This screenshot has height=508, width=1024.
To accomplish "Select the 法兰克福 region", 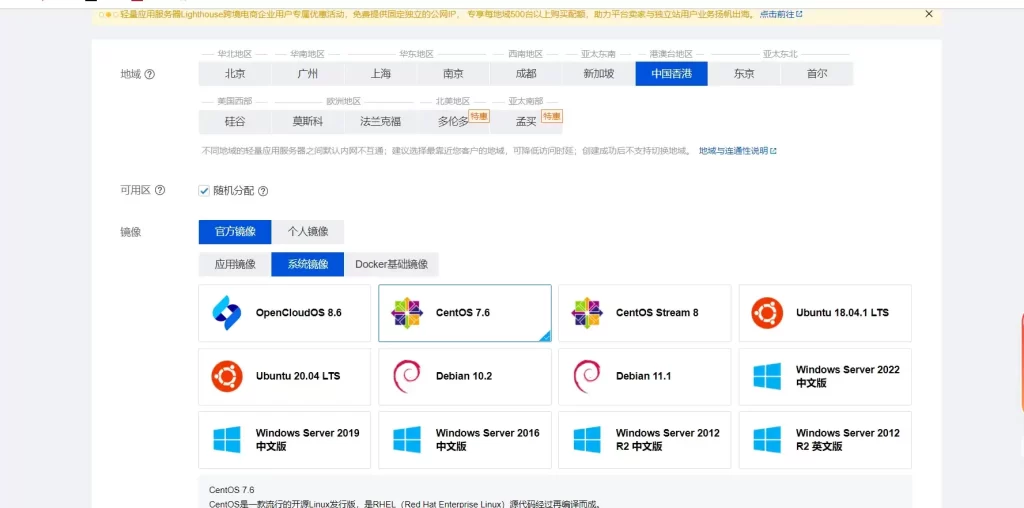I will point(381,121).
